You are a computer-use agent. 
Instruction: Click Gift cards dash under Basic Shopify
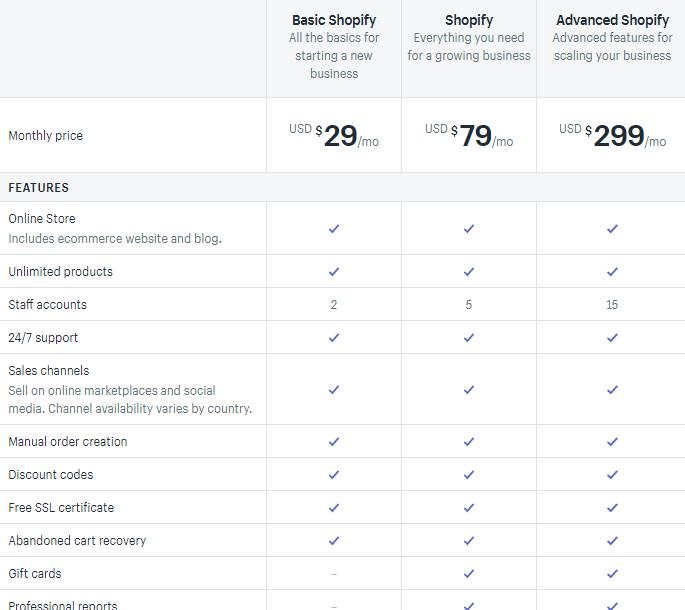(334, 574)
